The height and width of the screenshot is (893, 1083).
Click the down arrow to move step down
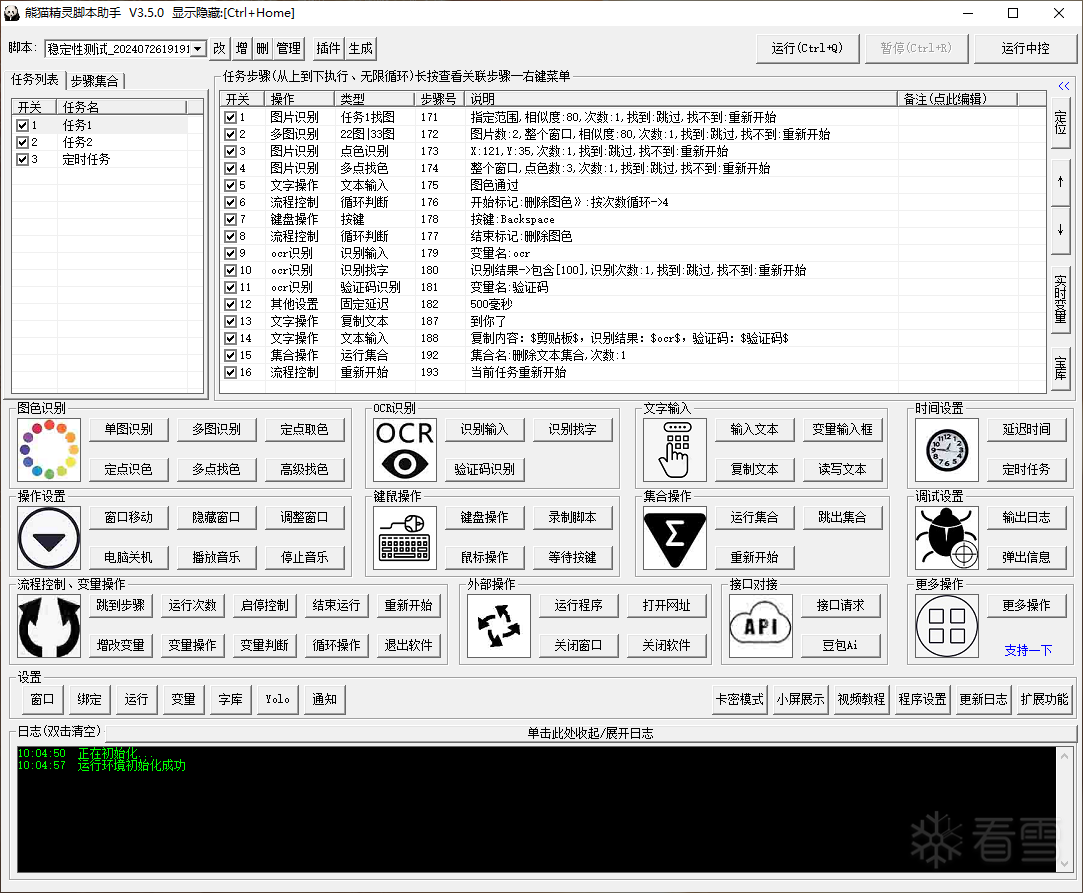(x=1060, y=231)
